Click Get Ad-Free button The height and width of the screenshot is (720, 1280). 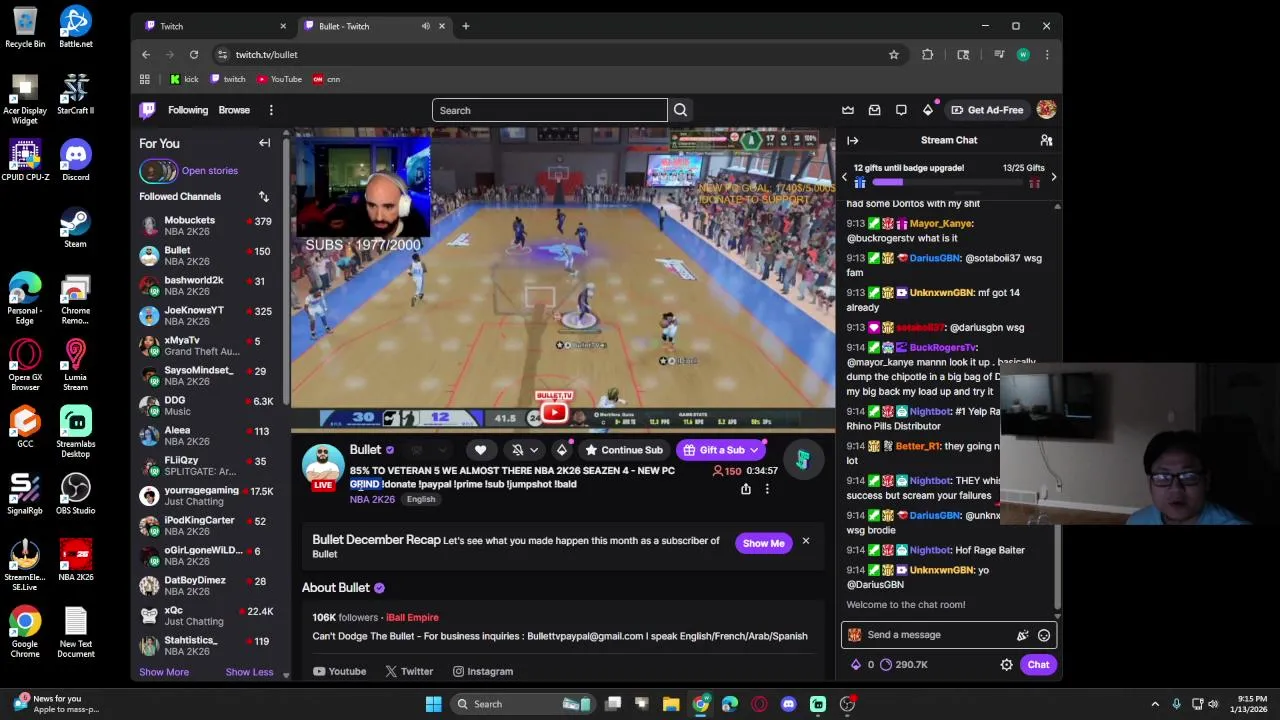987,110
